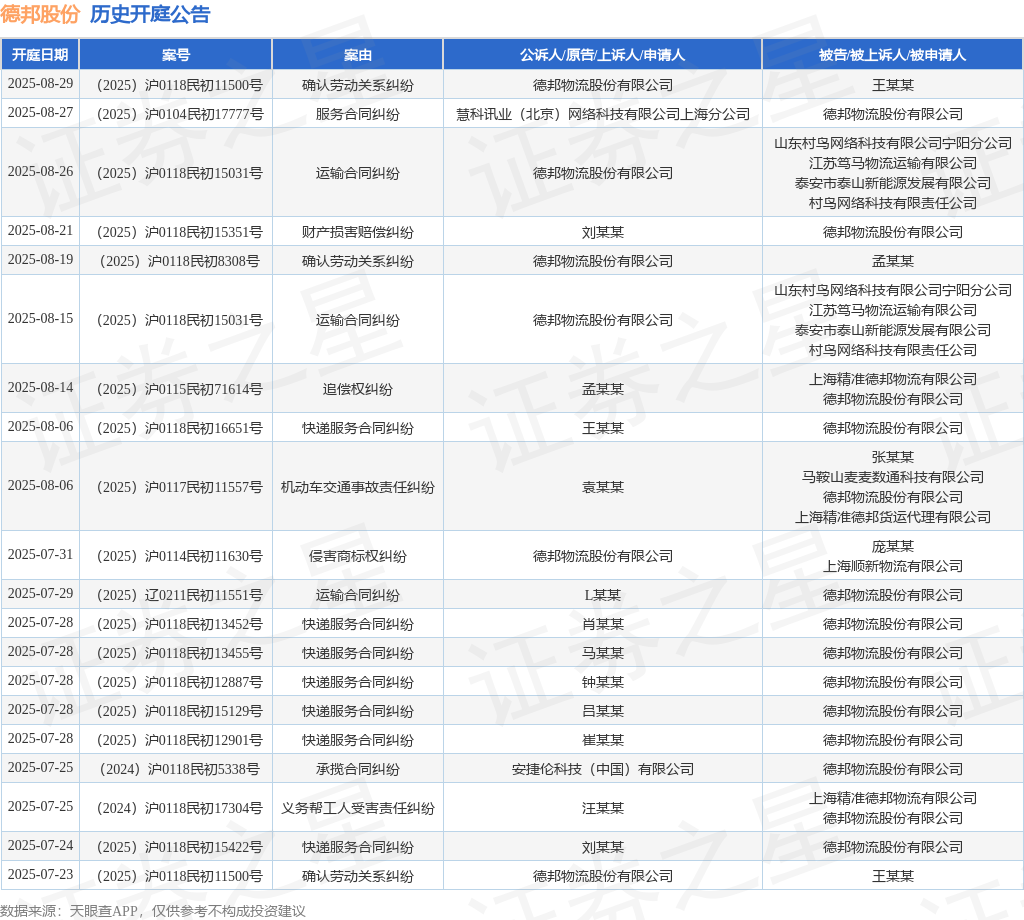Click plaintiff 钟某某
The width and height of the screenshot is (1024, 920).
coord(602,682)
